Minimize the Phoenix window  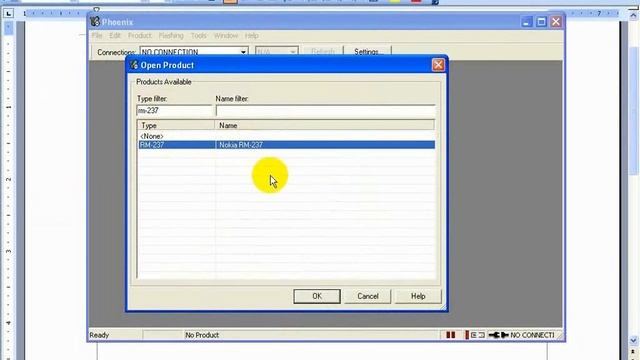[x=527, y=22]
